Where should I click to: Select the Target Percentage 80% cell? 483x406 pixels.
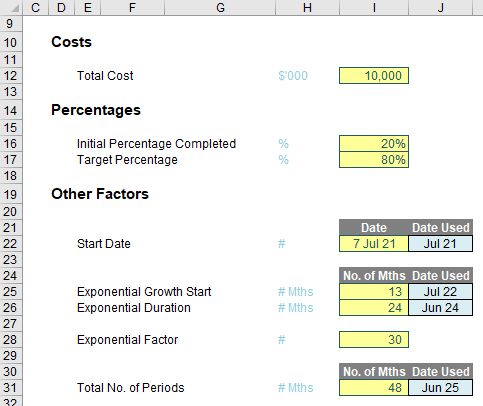[x=374, y=160]
